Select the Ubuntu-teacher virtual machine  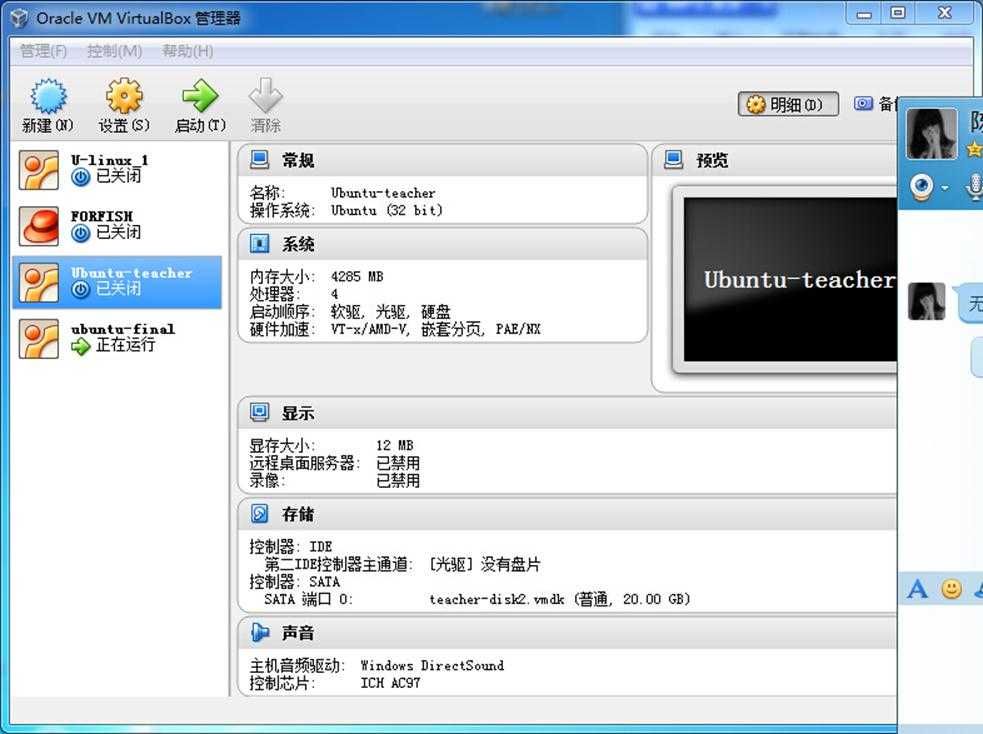(117, 282)
